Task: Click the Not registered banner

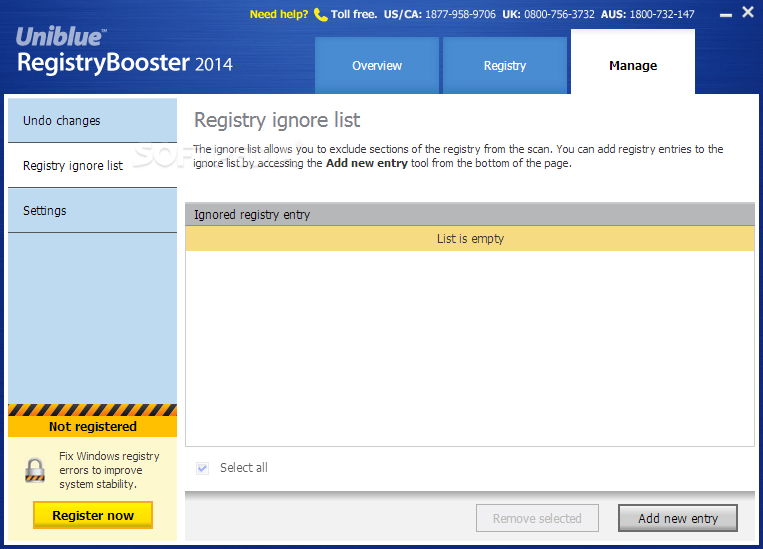Action: point(92,426)
